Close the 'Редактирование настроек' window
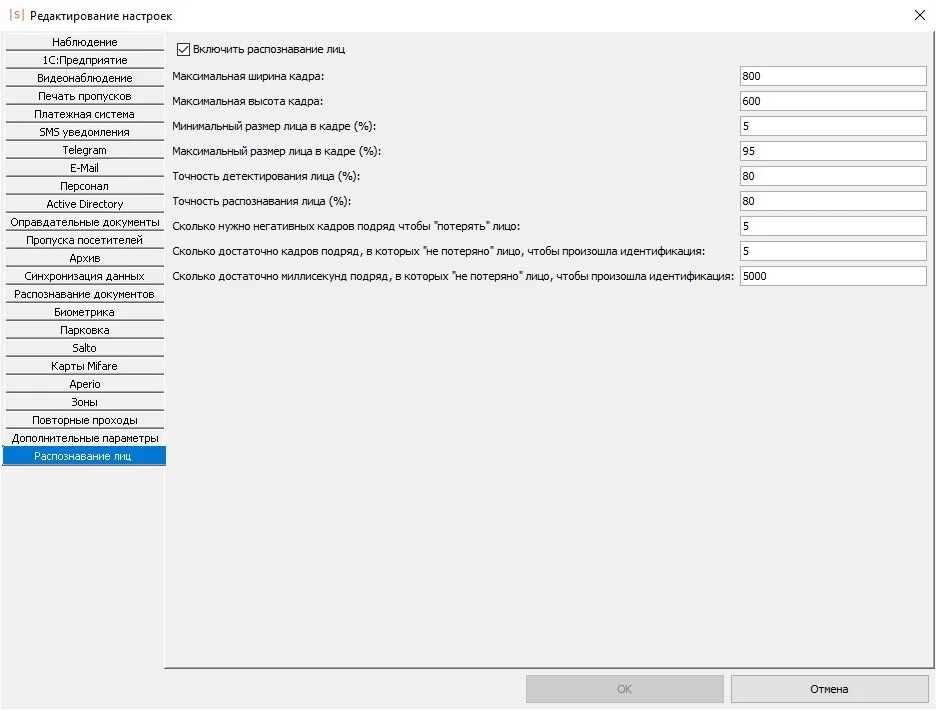 [x=919, y=15]
